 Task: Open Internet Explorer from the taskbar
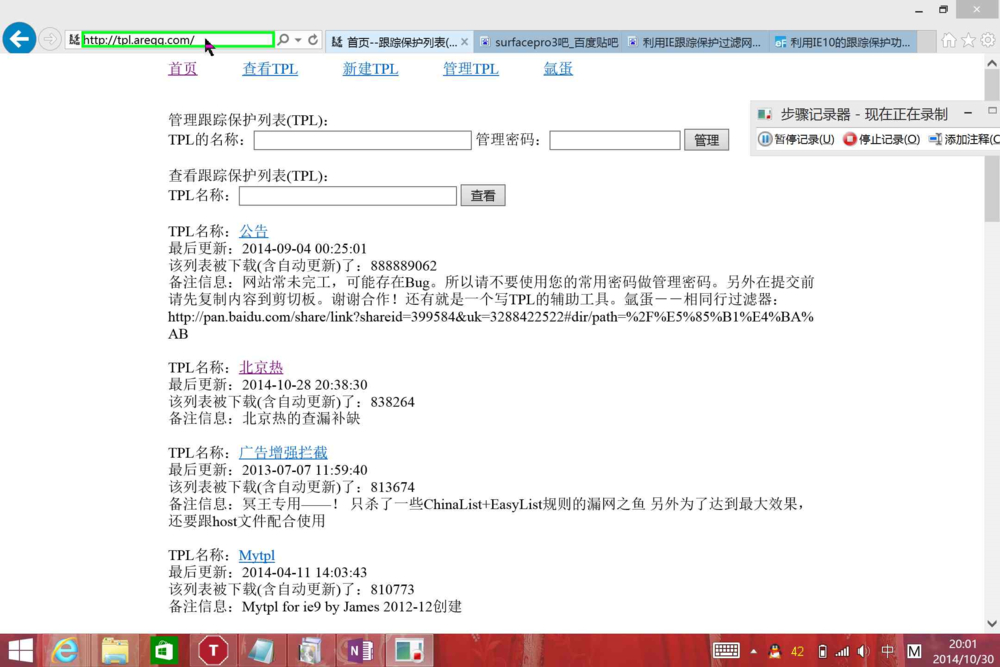tap(65, 650)
